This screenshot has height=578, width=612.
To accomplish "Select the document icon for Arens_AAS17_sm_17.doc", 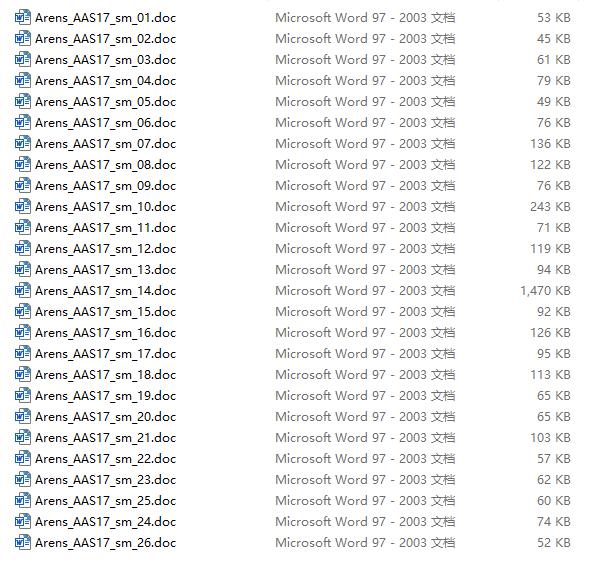I will pyautogui.click(x=23, y=354).
